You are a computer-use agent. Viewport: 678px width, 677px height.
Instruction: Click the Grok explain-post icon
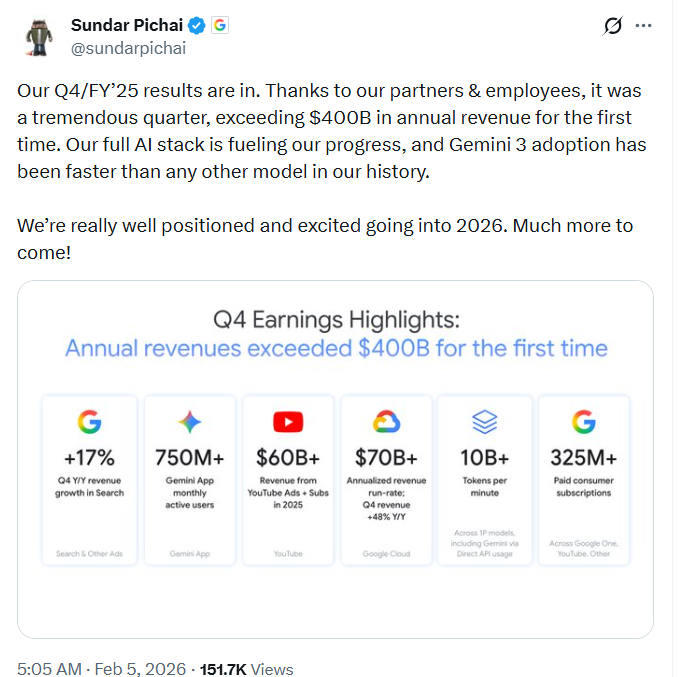click(614, 27)
